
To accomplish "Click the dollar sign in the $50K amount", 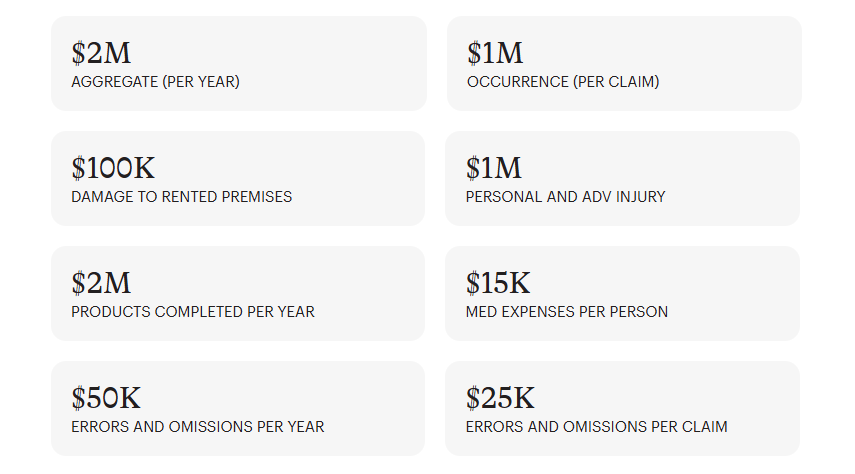I will [x=78, y=398].
